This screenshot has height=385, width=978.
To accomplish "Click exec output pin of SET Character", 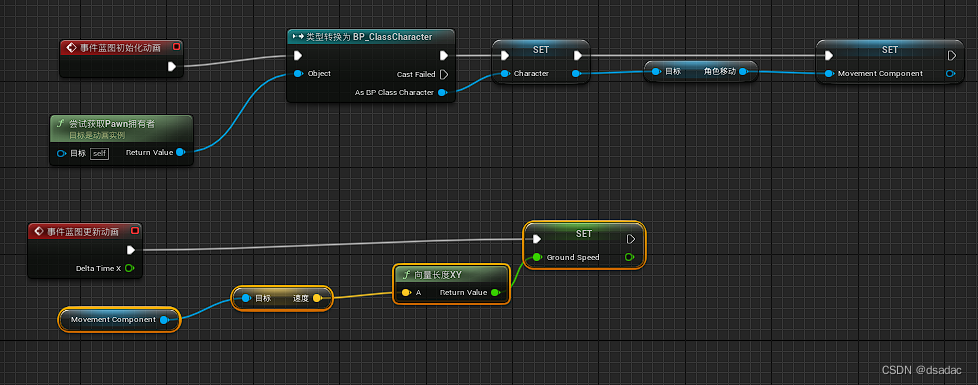I will tap(578, 56).
